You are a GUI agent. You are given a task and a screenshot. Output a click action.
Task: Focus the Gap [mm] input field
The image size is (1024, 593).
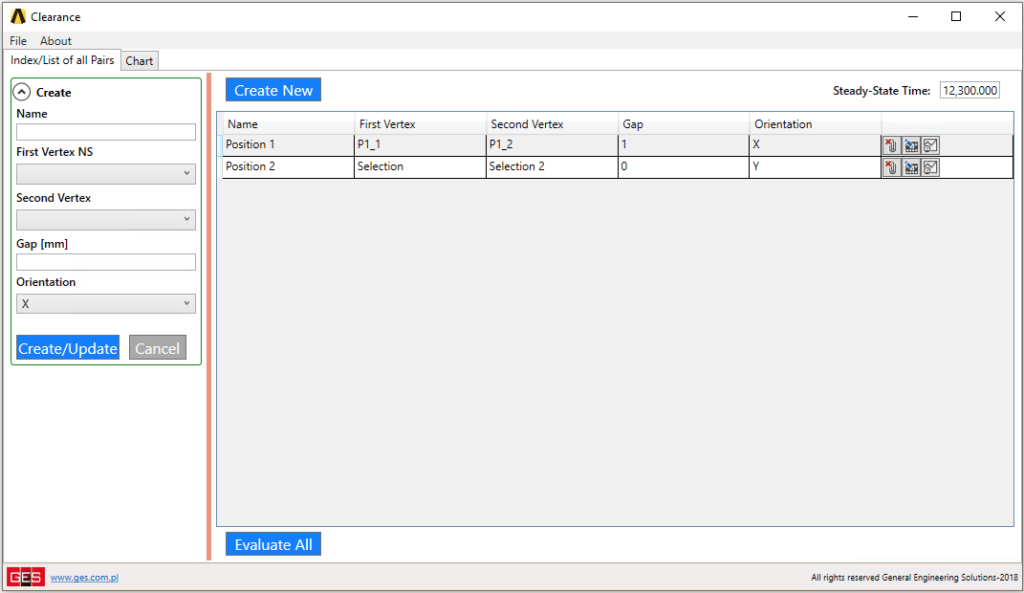pos(106,262)
